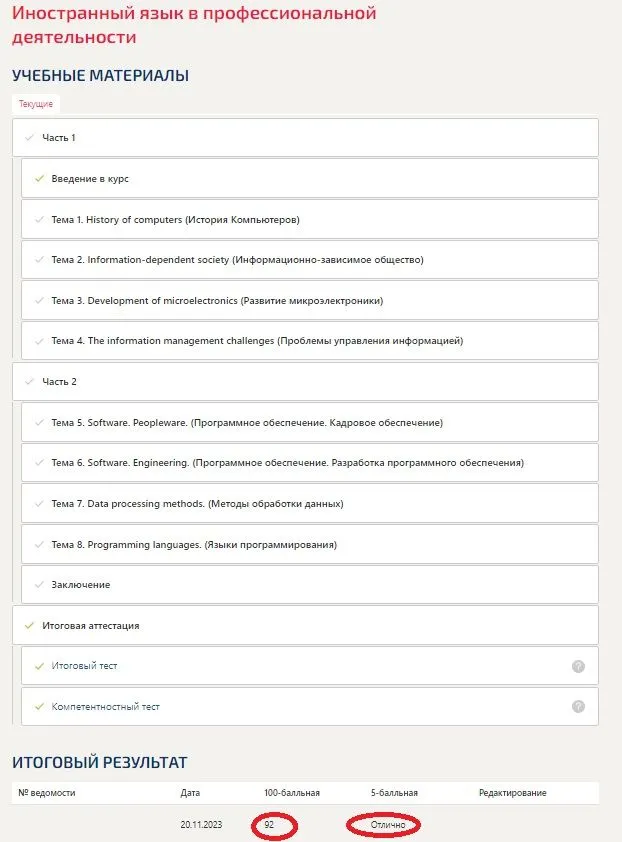Screen dimensions: 622x842
Task: Click checkmark icon beside Заключение
Action: [x=39, y=585]
